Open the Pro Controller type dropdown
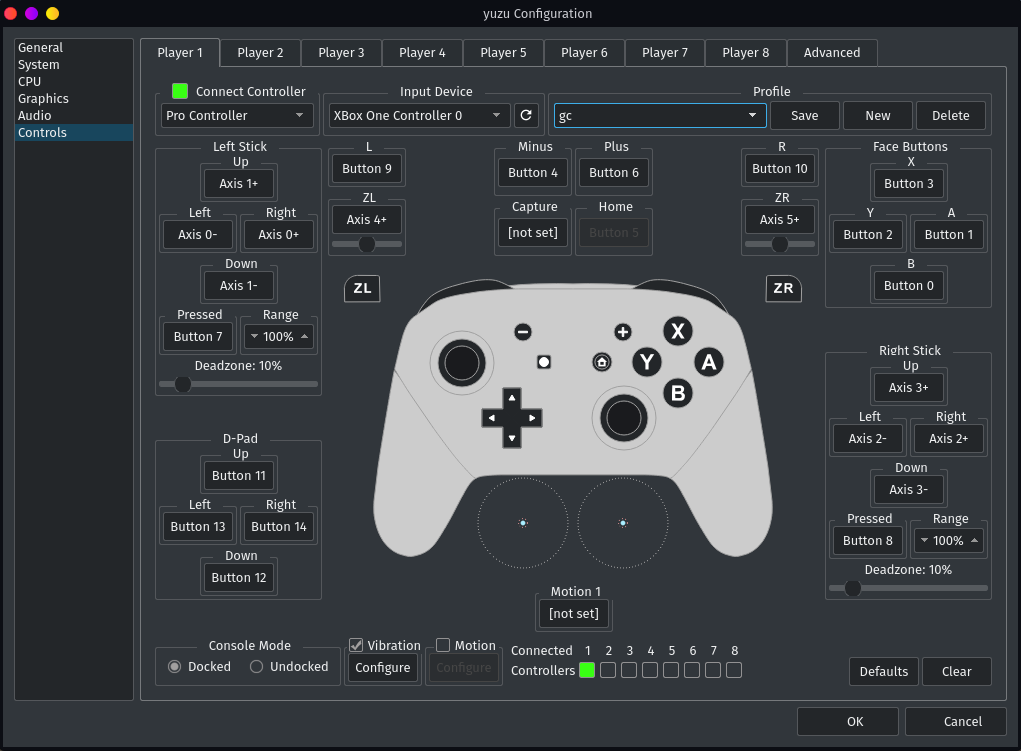The image size is (1021, 751). tap(236, 115)
